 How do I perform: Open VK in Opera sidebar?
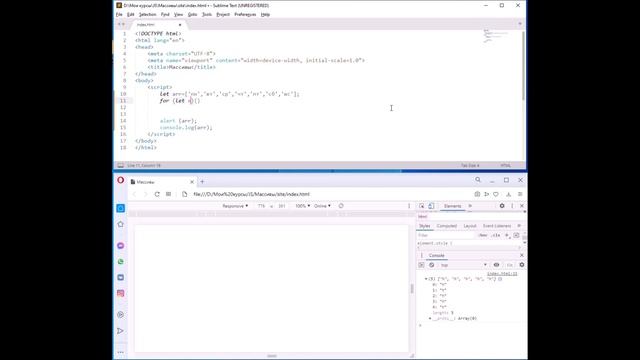tap(120, 278)
